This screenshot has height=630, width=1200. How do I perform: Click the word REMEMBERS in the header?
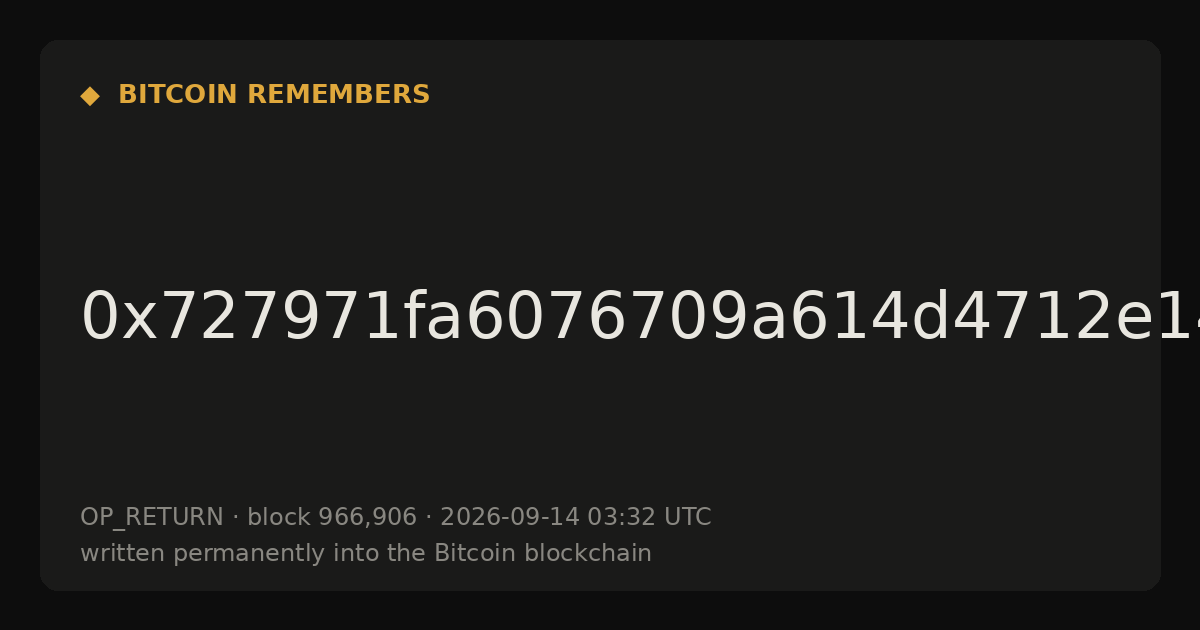coord(338,95)
